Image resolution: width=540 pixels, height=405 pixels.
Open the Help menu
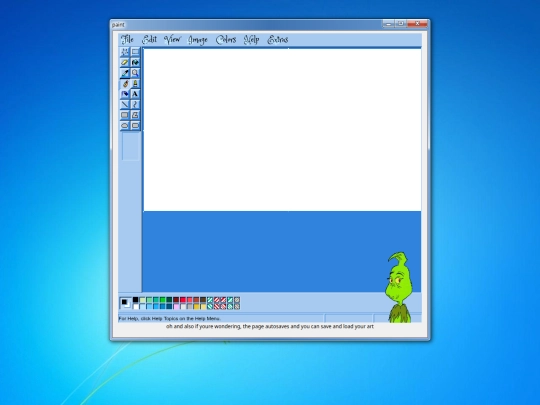tap(251, 40)
